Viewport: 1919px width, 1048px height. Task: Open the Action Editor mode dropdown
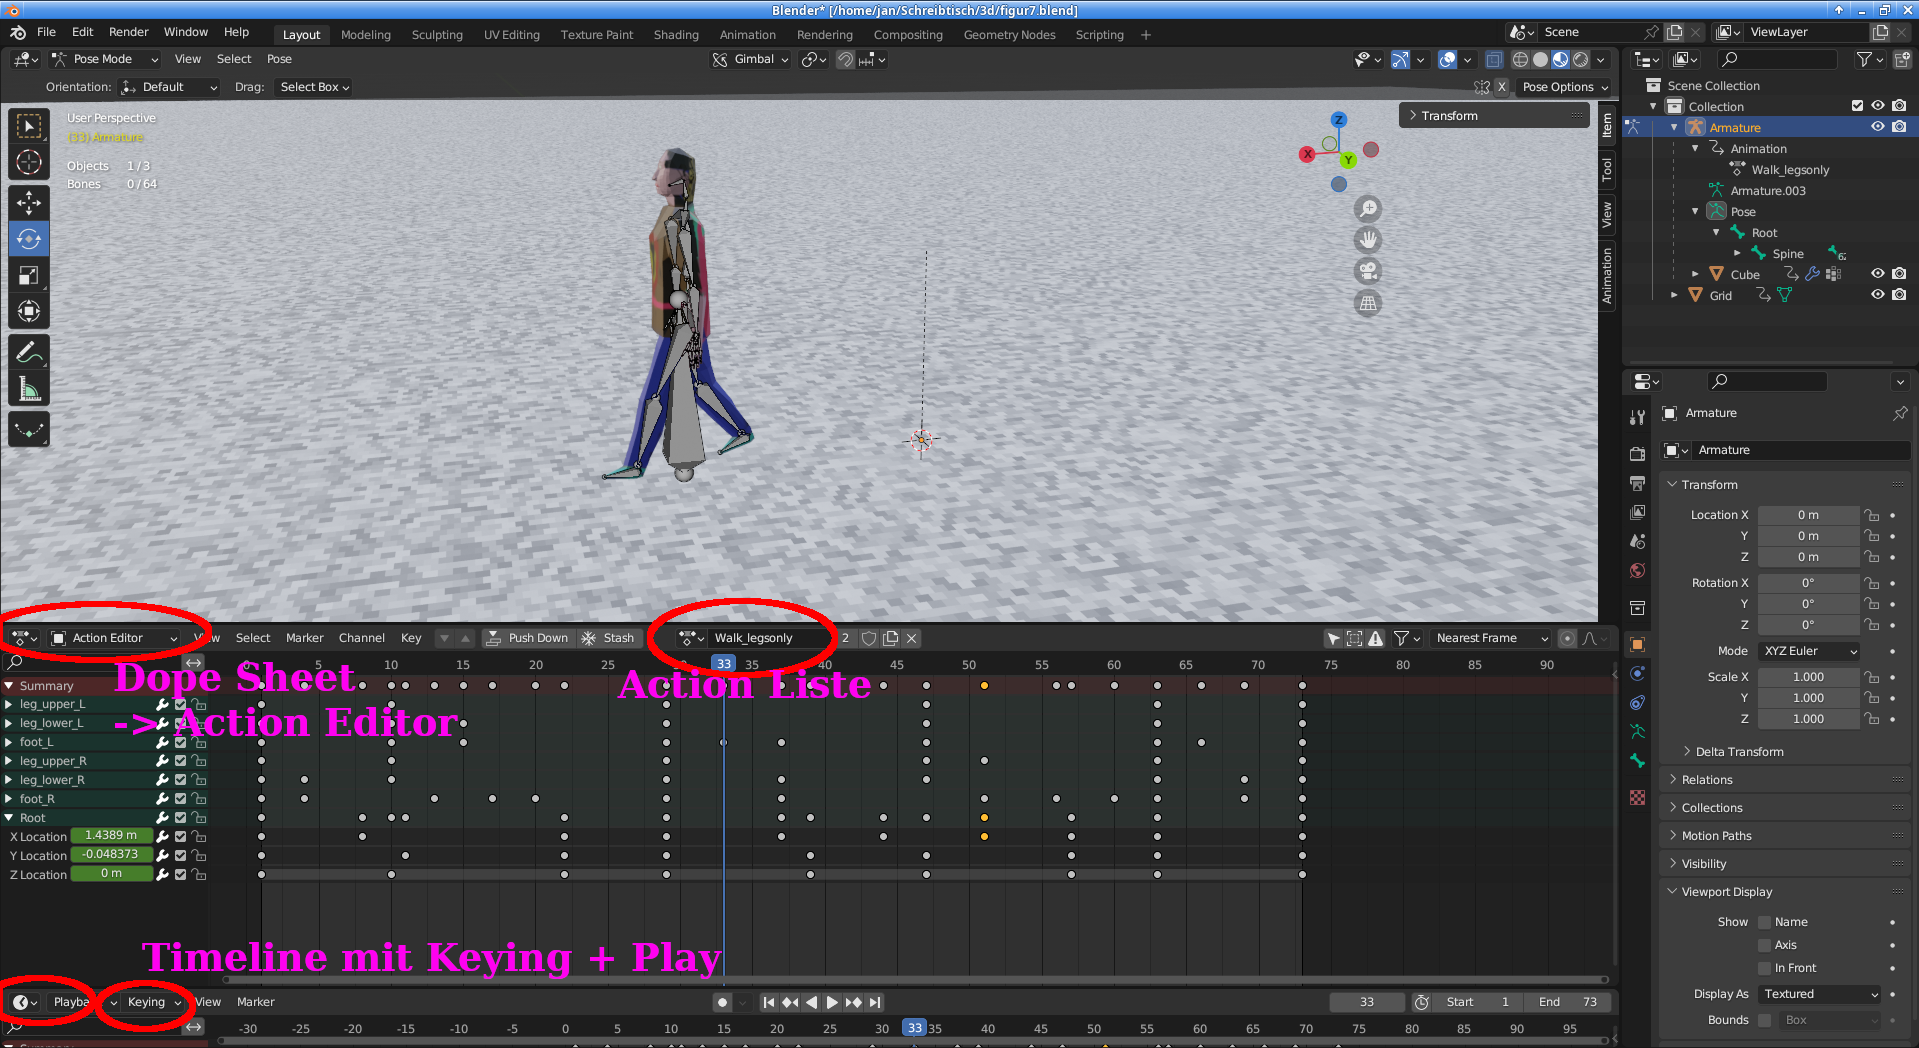(115, 638)
